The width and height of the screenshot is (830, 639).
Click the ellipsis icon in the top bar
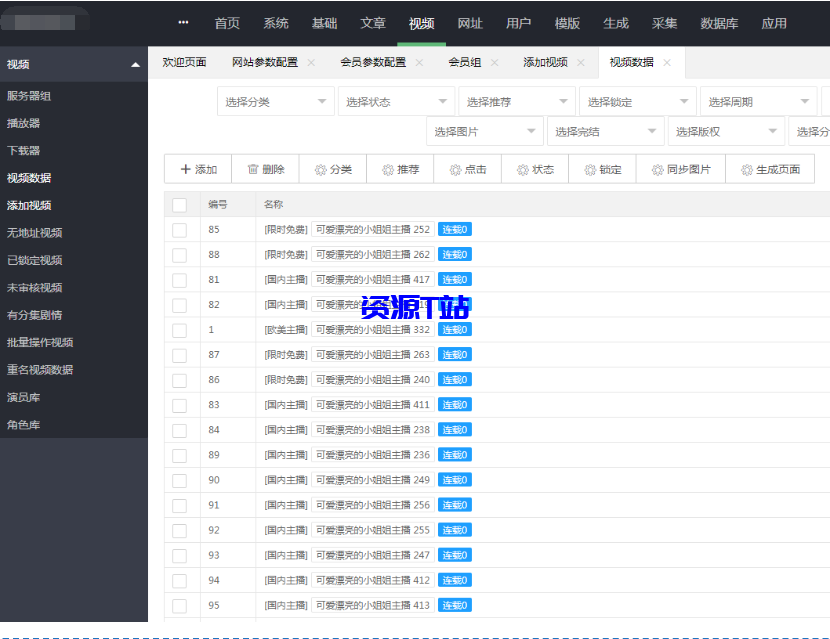click(x=182, y=22)
